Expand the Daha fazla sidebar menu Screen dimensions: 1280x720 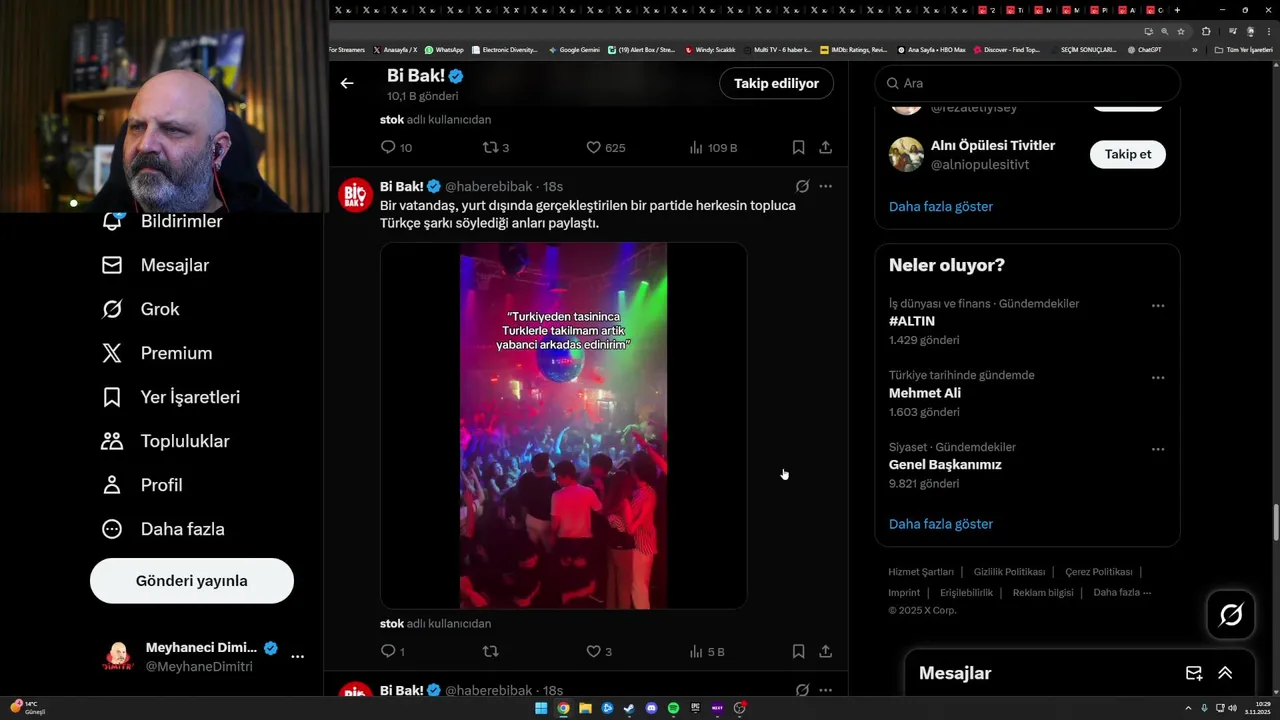coord(163,529)
